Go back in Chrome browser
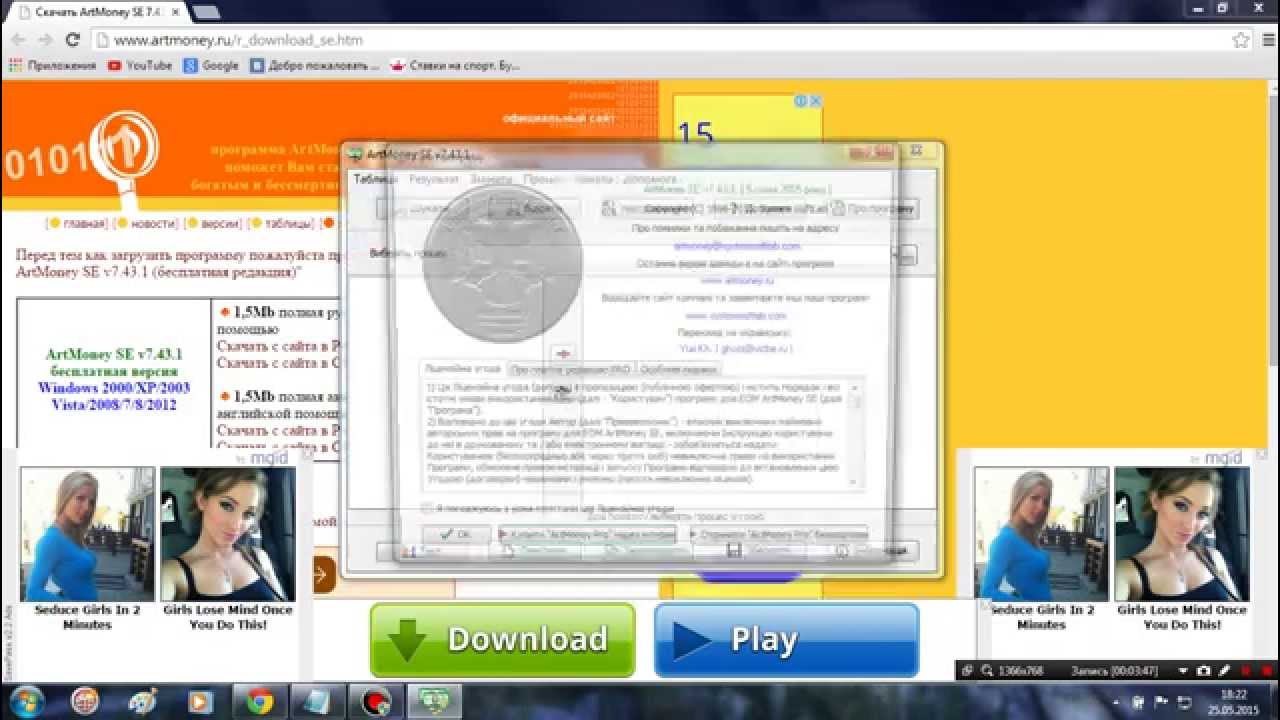Viewport: 1280px width, 720px height. 17,40
